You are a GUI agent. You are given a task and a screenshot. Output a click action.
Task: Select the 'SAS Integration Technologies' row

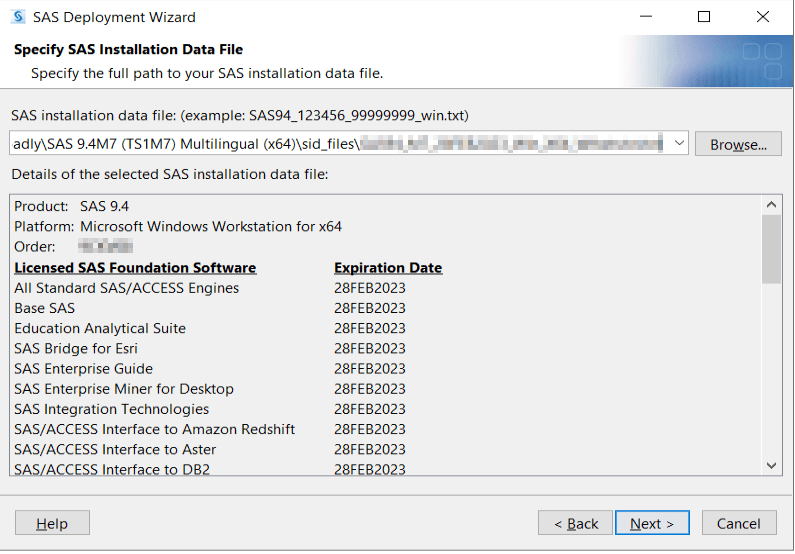(210, 409)
